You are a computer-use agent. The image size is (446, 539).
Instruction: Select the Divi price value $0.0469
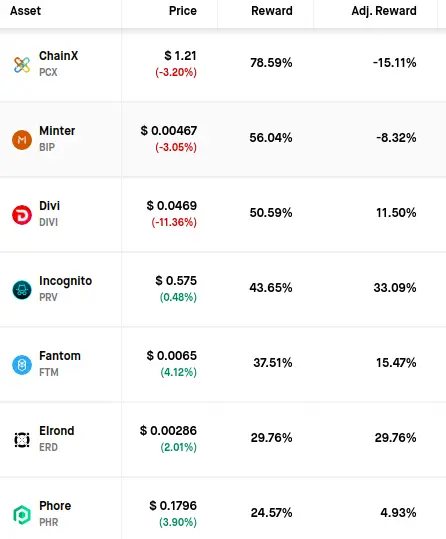click(x=172, y=206)
